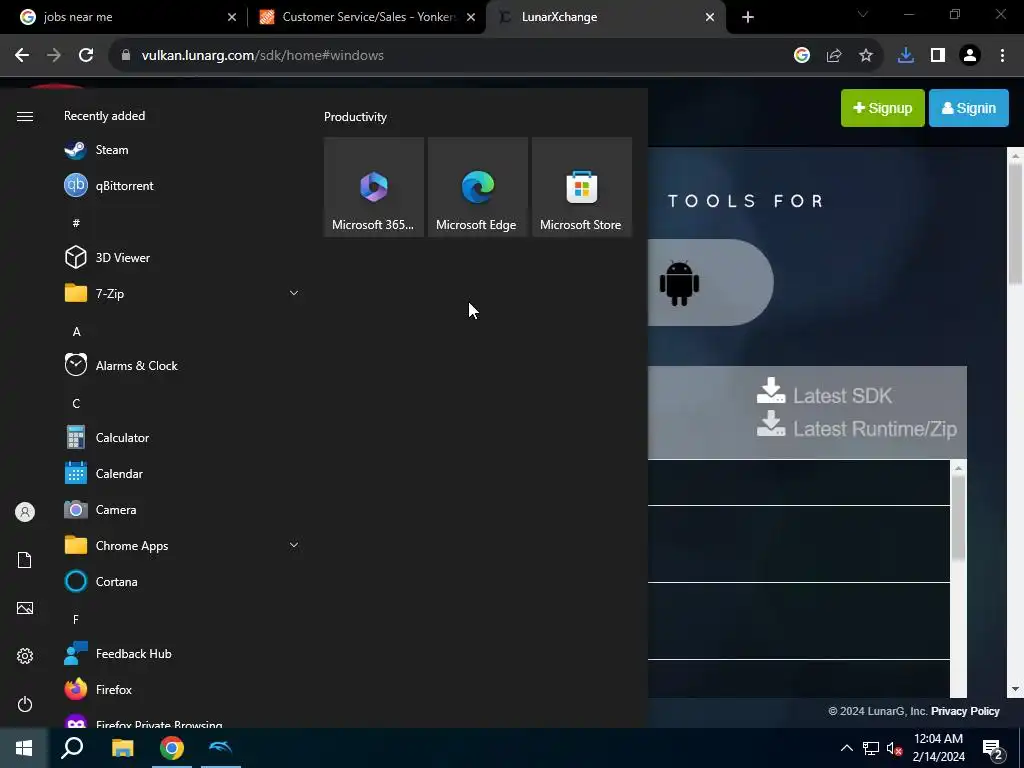Click the 'Productivity' group heading
Viewport: 1024px width, 768px height.
coord(355,117)
